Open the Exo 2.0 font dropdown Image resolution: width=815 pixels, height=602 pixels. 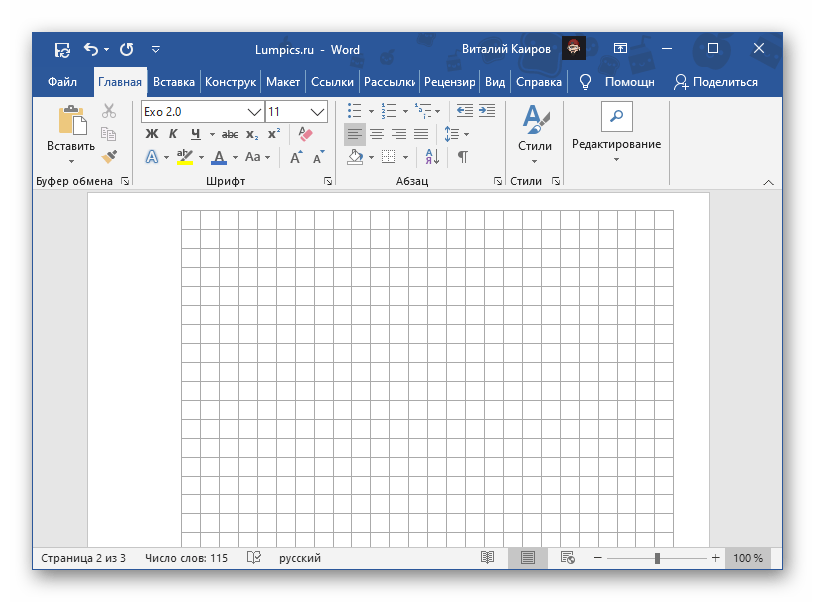tap(252, 111)
